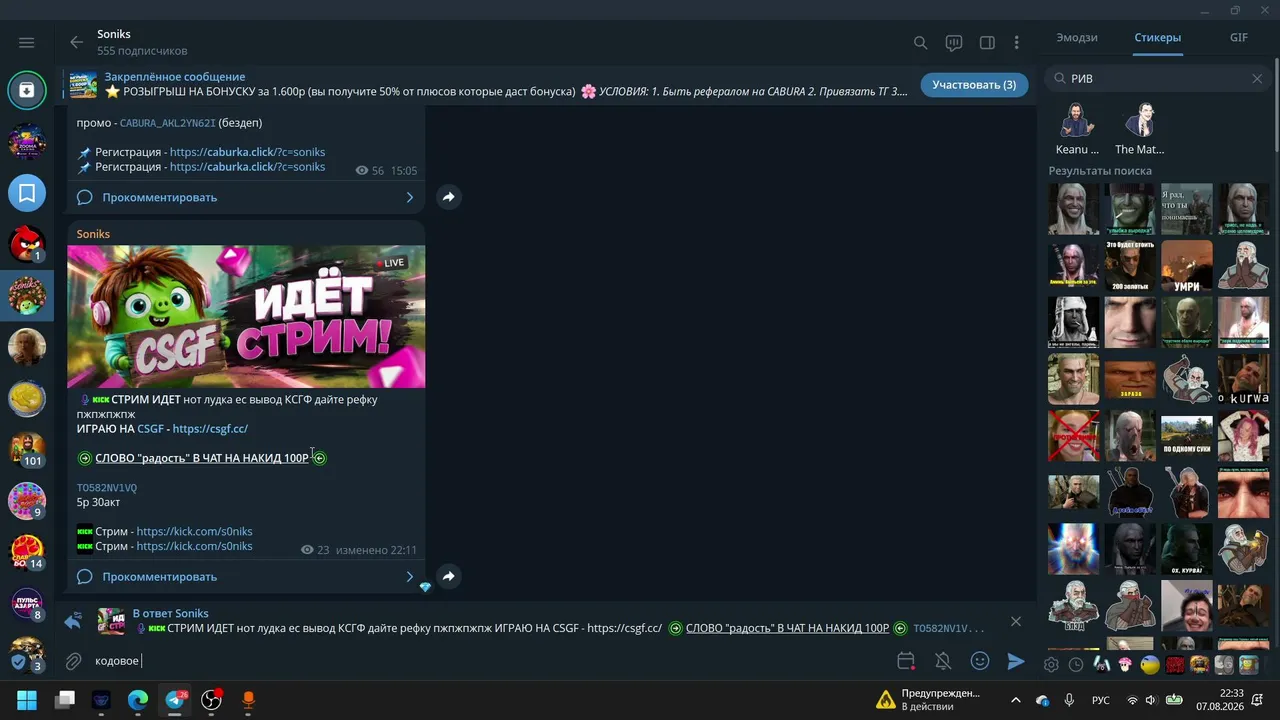Toggle the right info side panel

point(987,42)
